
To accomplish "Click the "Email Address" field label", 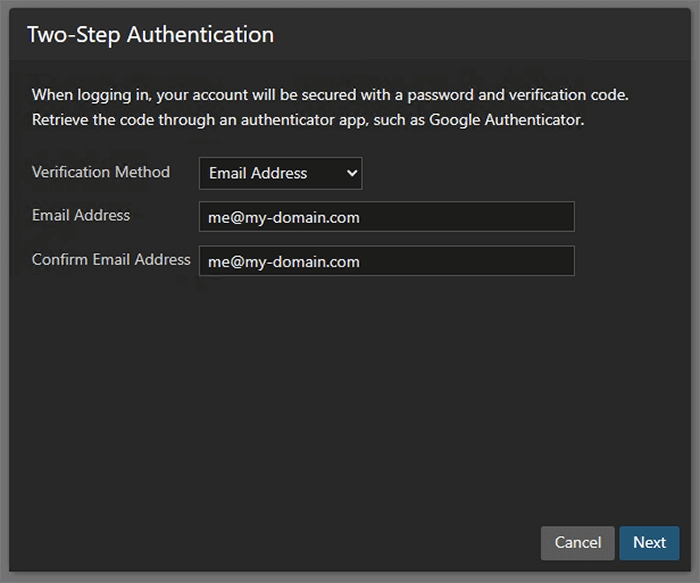I will [81, 215].
